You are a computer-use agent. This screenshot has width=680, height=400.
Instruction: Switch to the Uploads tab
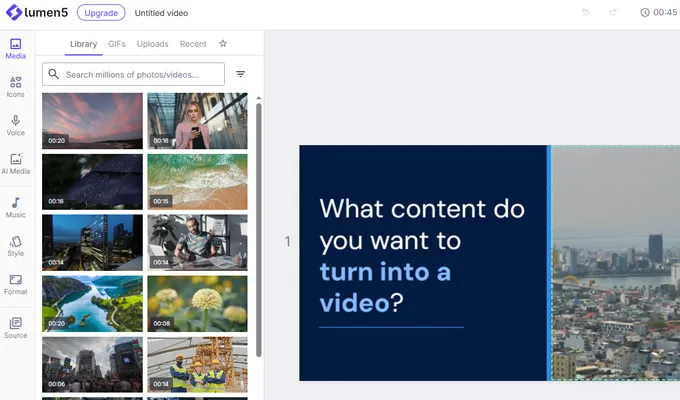pos(153,44)
